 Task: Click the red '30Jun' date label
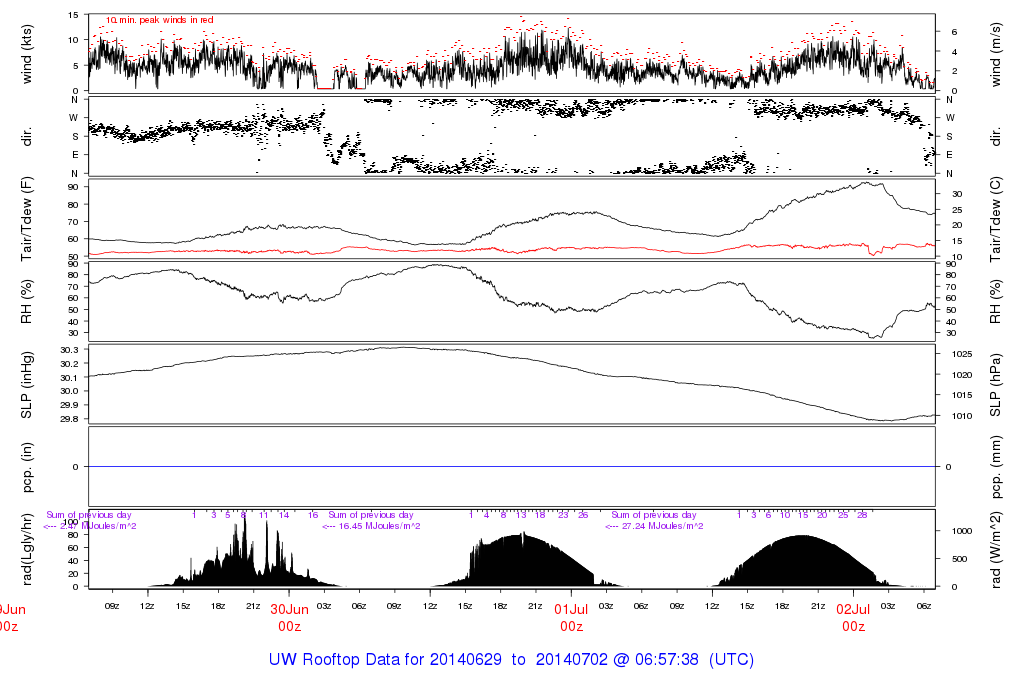289,609
